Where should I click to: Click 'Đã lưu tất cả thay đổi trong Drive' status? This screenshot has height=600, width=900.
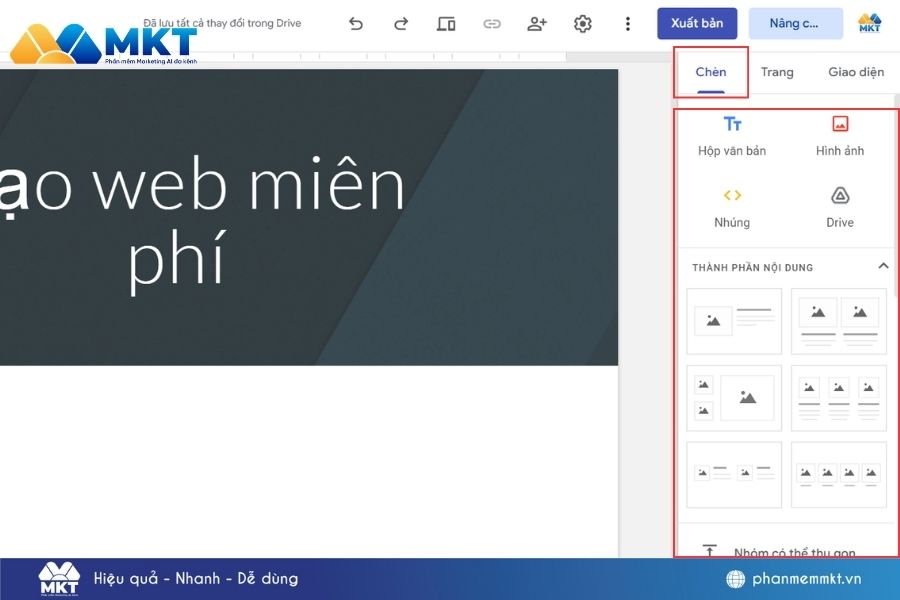click(222, 23)
